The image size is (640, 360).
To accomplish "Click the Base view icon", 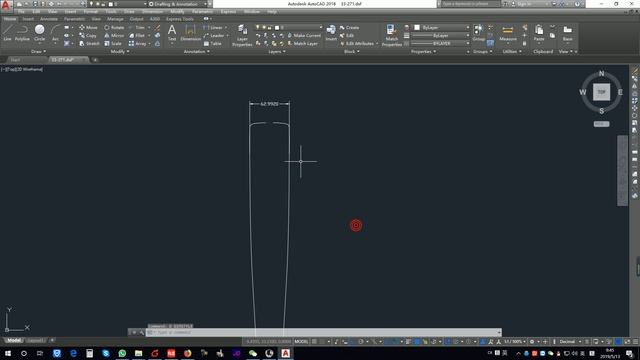I will coord(567,33).
